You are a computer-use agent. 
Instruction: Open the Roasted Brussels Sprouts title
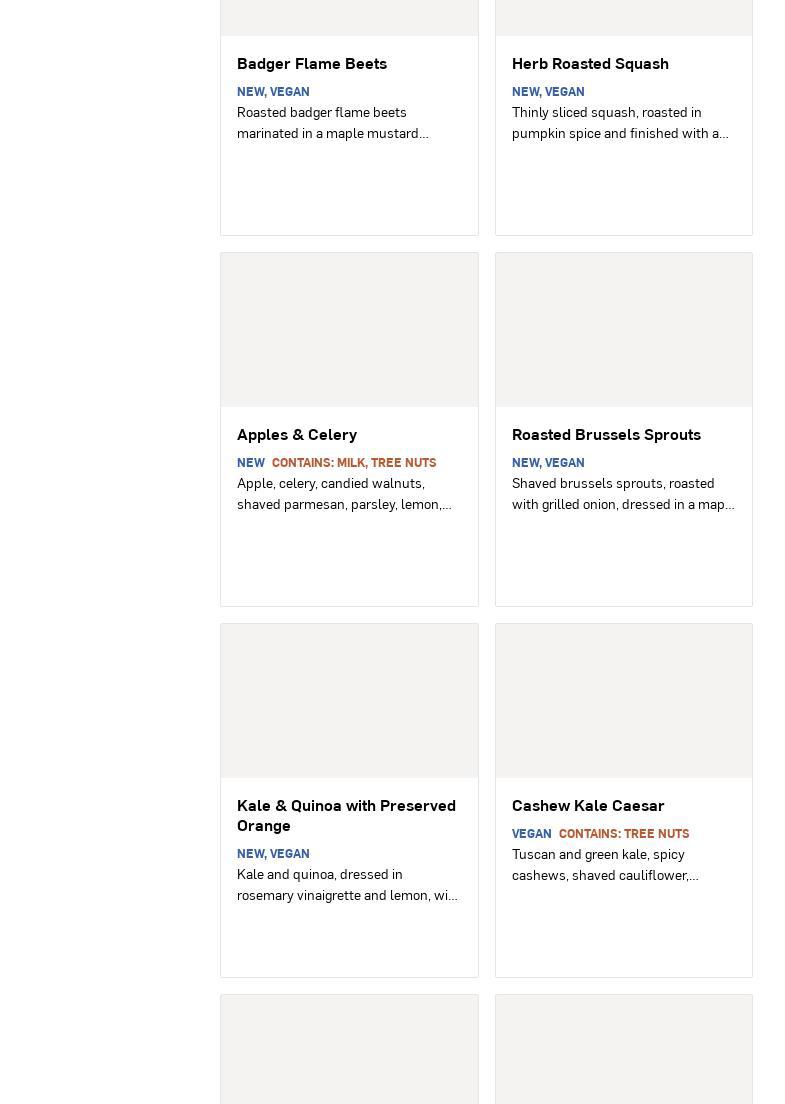coord(606,434)
